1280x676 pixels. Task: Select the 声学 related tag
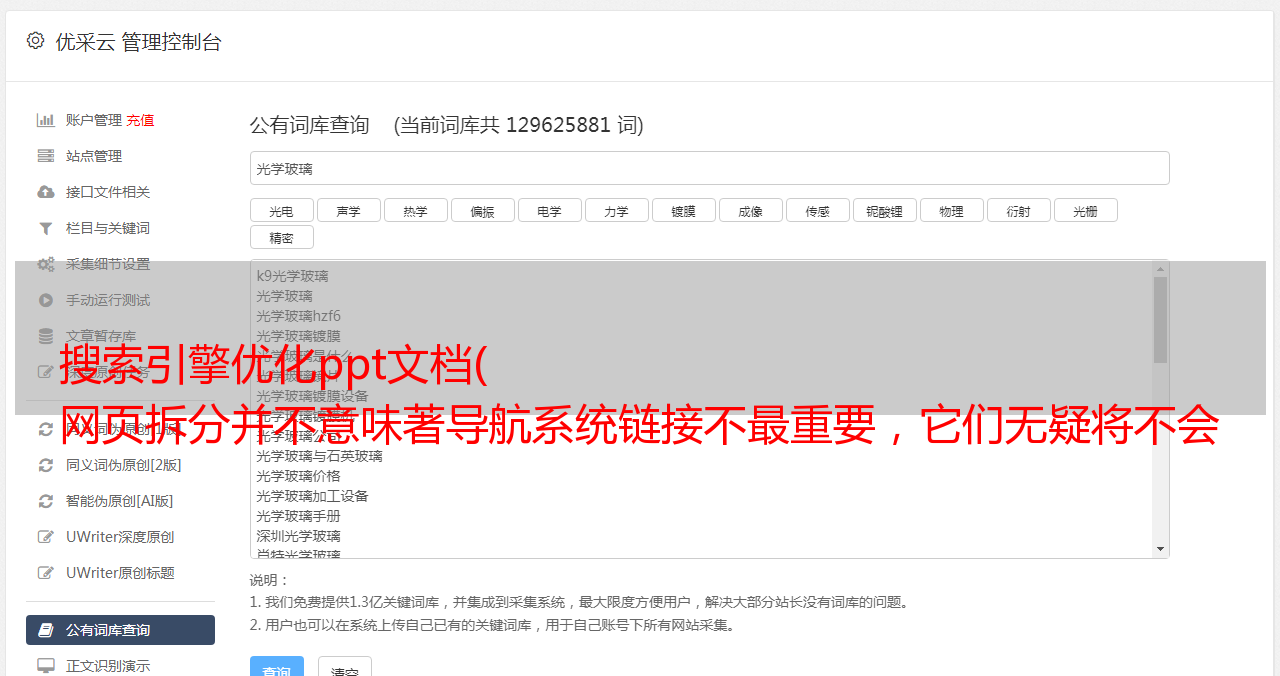point(348,210)
